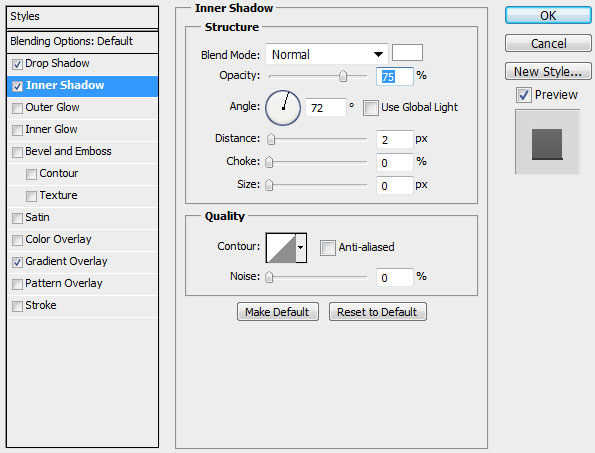This screenshot has width=595, height=453.
Task: Click the Distance slider handle
Action: click(x=271, y=139)
